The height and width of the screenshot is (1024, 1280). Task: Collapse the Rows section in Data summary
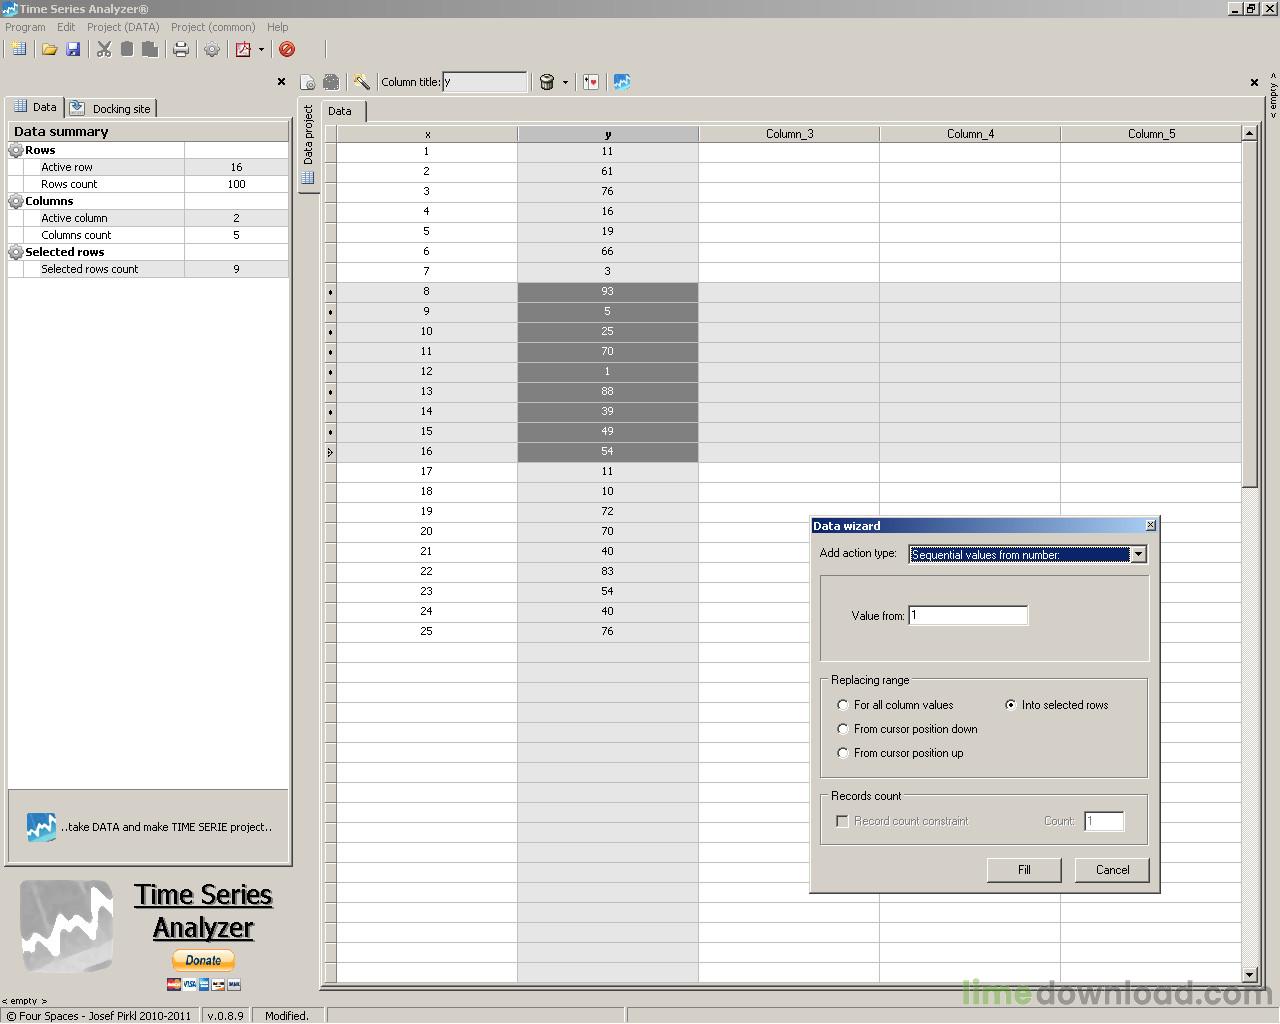coord(15,149)
